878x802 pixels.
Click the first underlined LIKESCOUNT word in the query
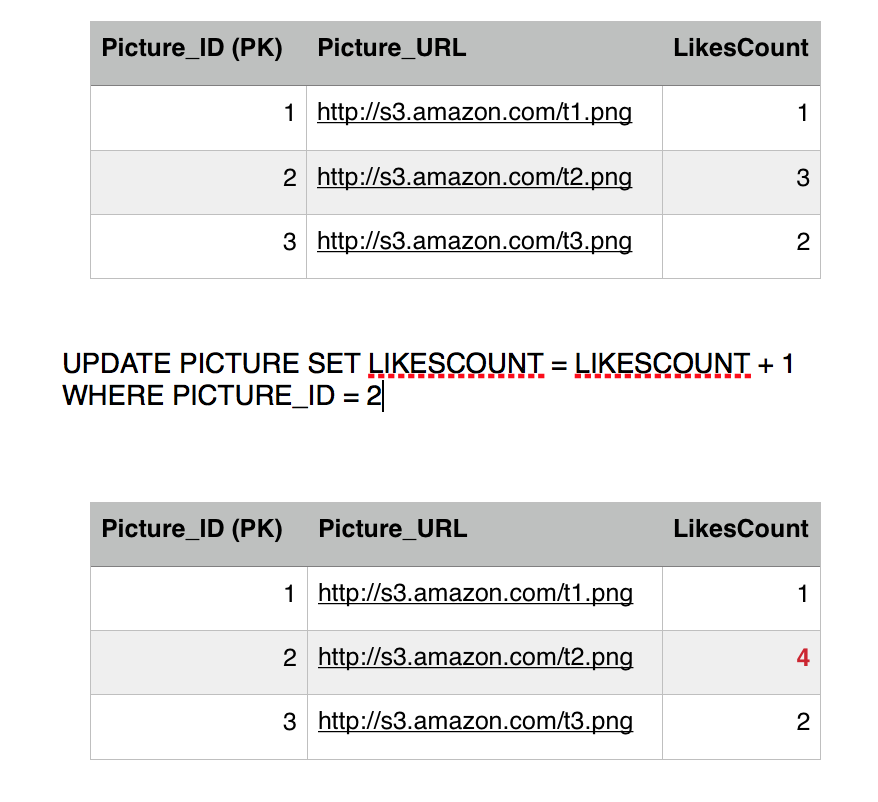click(455, 364)
